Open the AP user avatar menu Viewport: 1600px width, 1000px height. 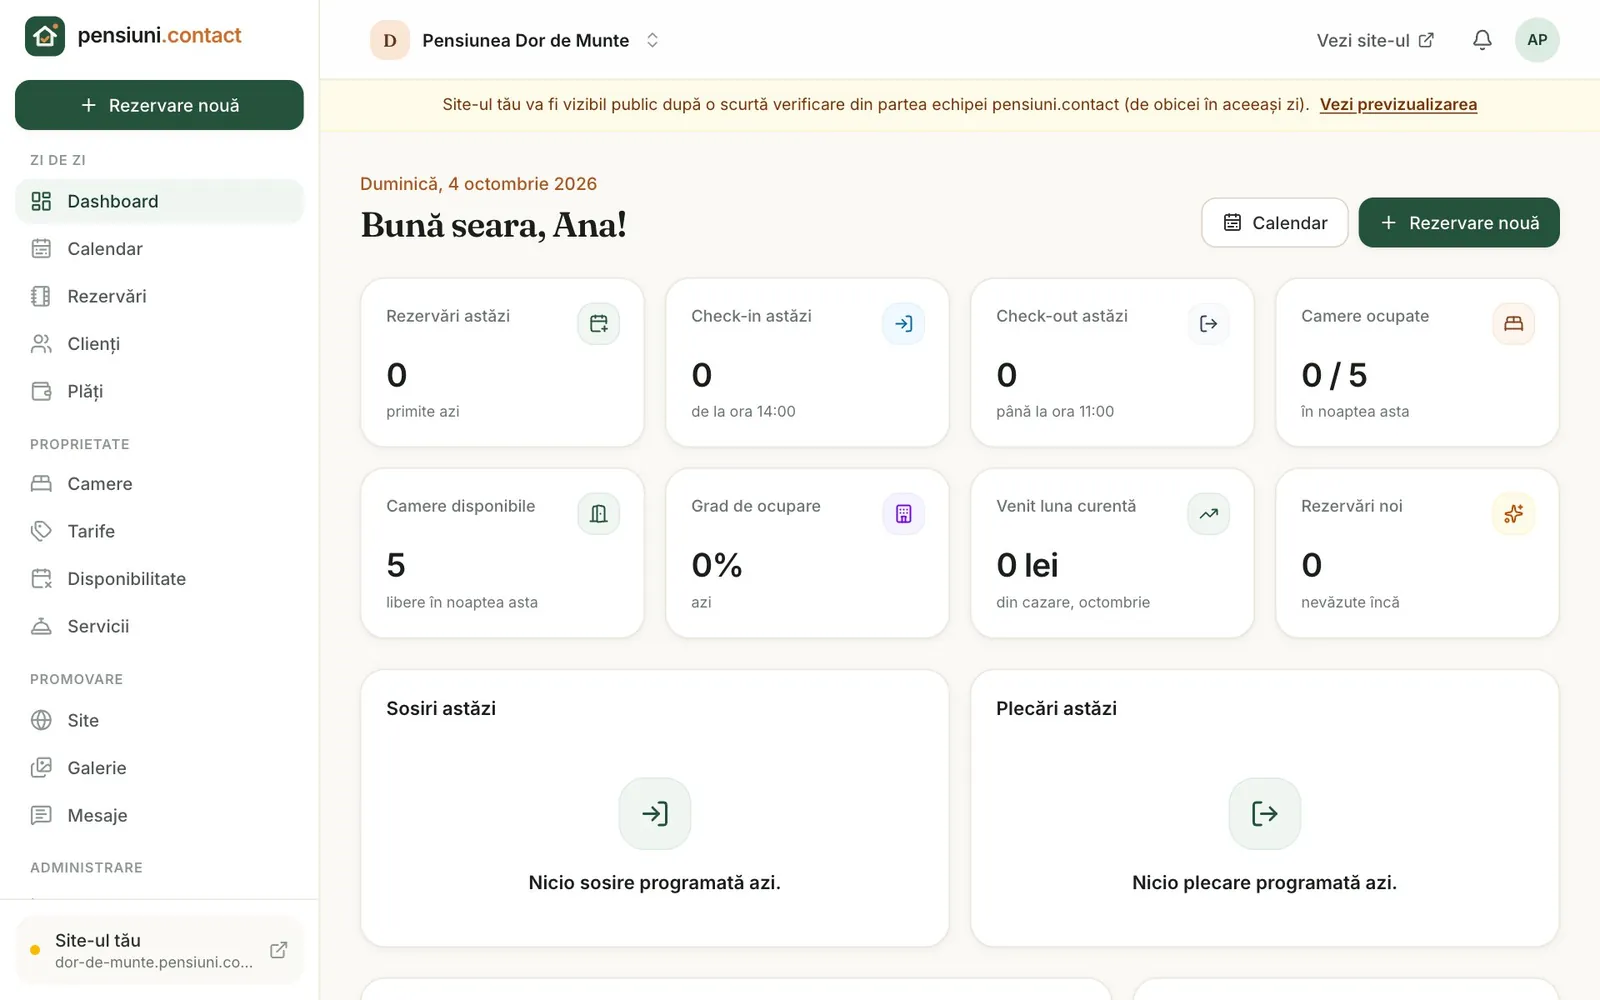(x=1537, y=40)
